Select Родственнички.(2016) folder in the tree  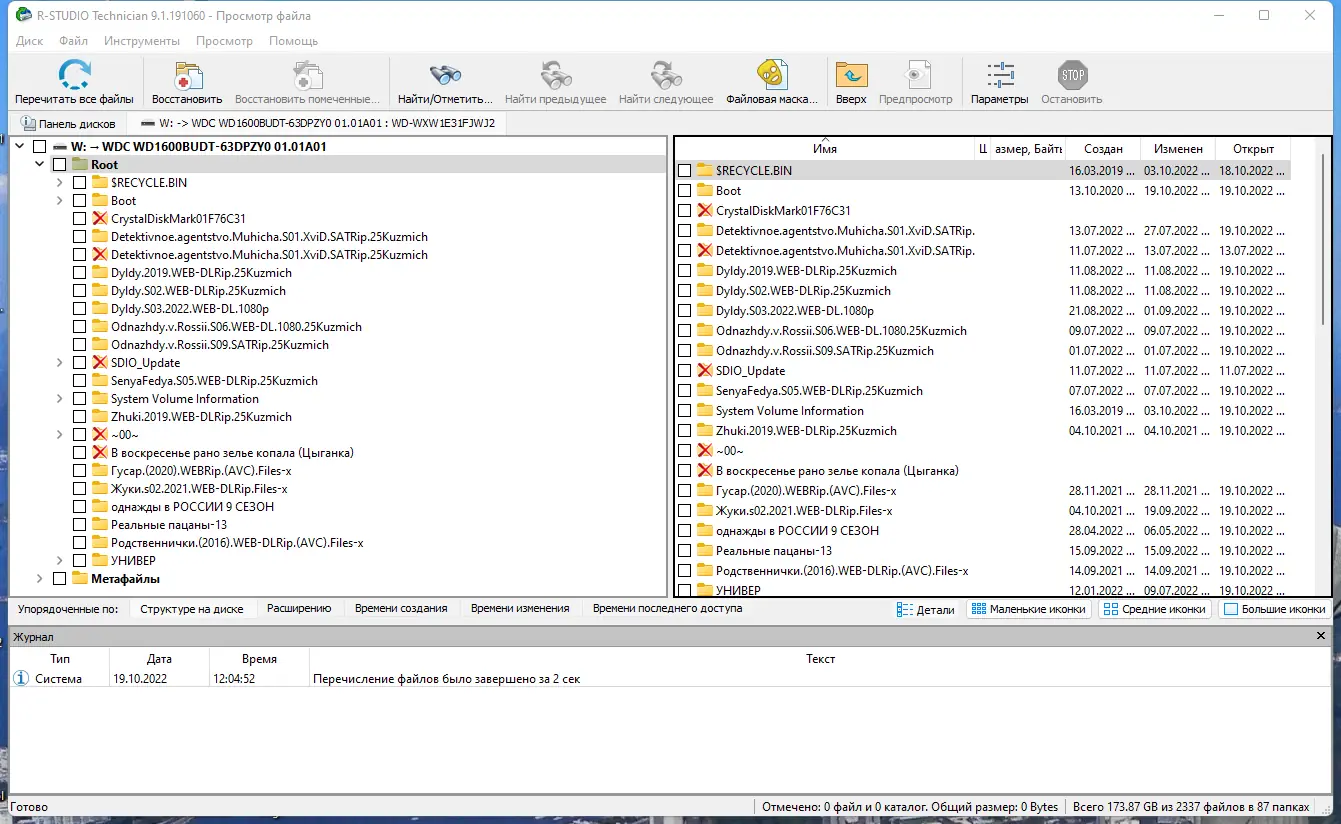[x=237, y=543]
